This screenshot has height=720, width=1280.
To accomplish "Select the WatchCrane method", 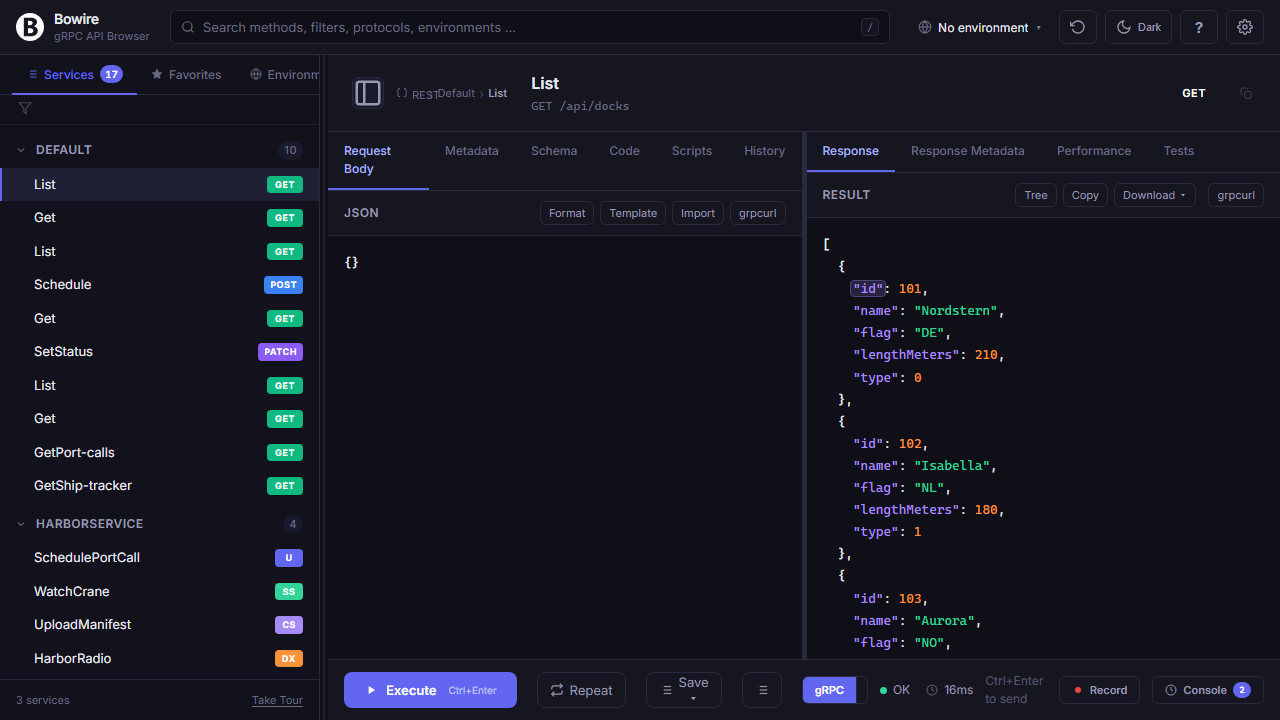I will click(x=160, y=592).
